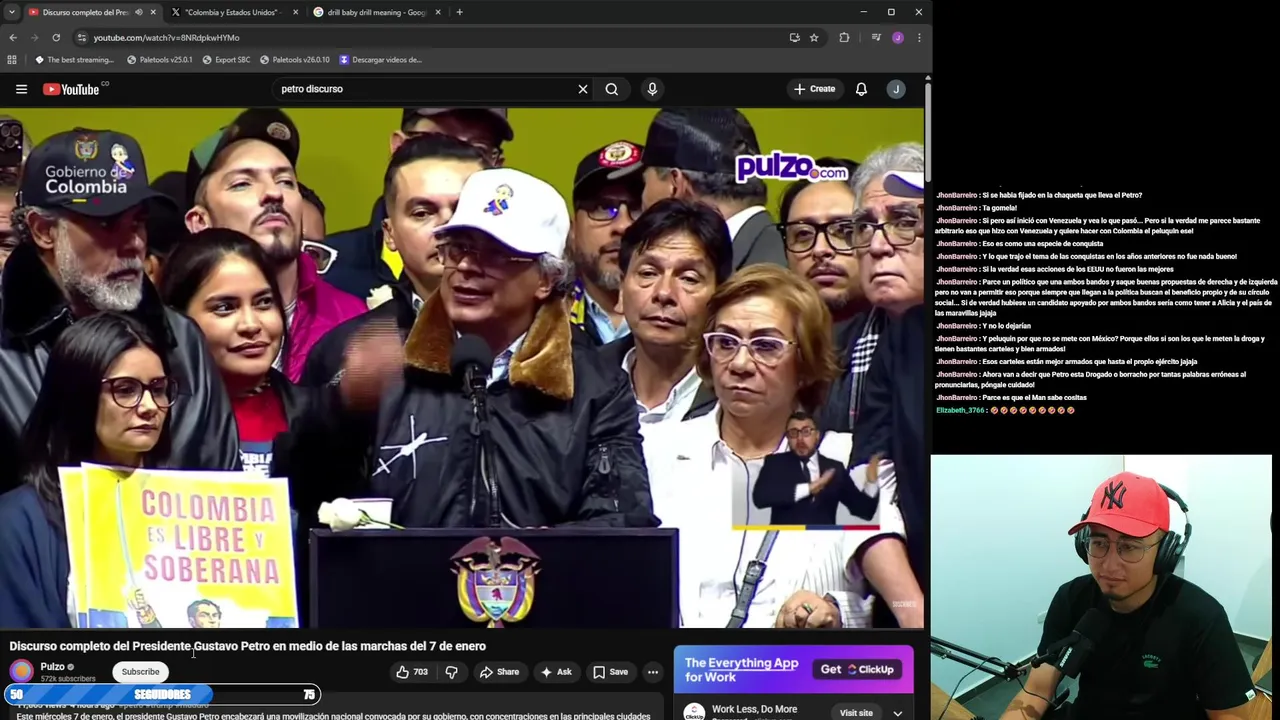Dislike the Petro speech video
The height and width of the screenshot is (720, 1280).
tap(451, 672)
